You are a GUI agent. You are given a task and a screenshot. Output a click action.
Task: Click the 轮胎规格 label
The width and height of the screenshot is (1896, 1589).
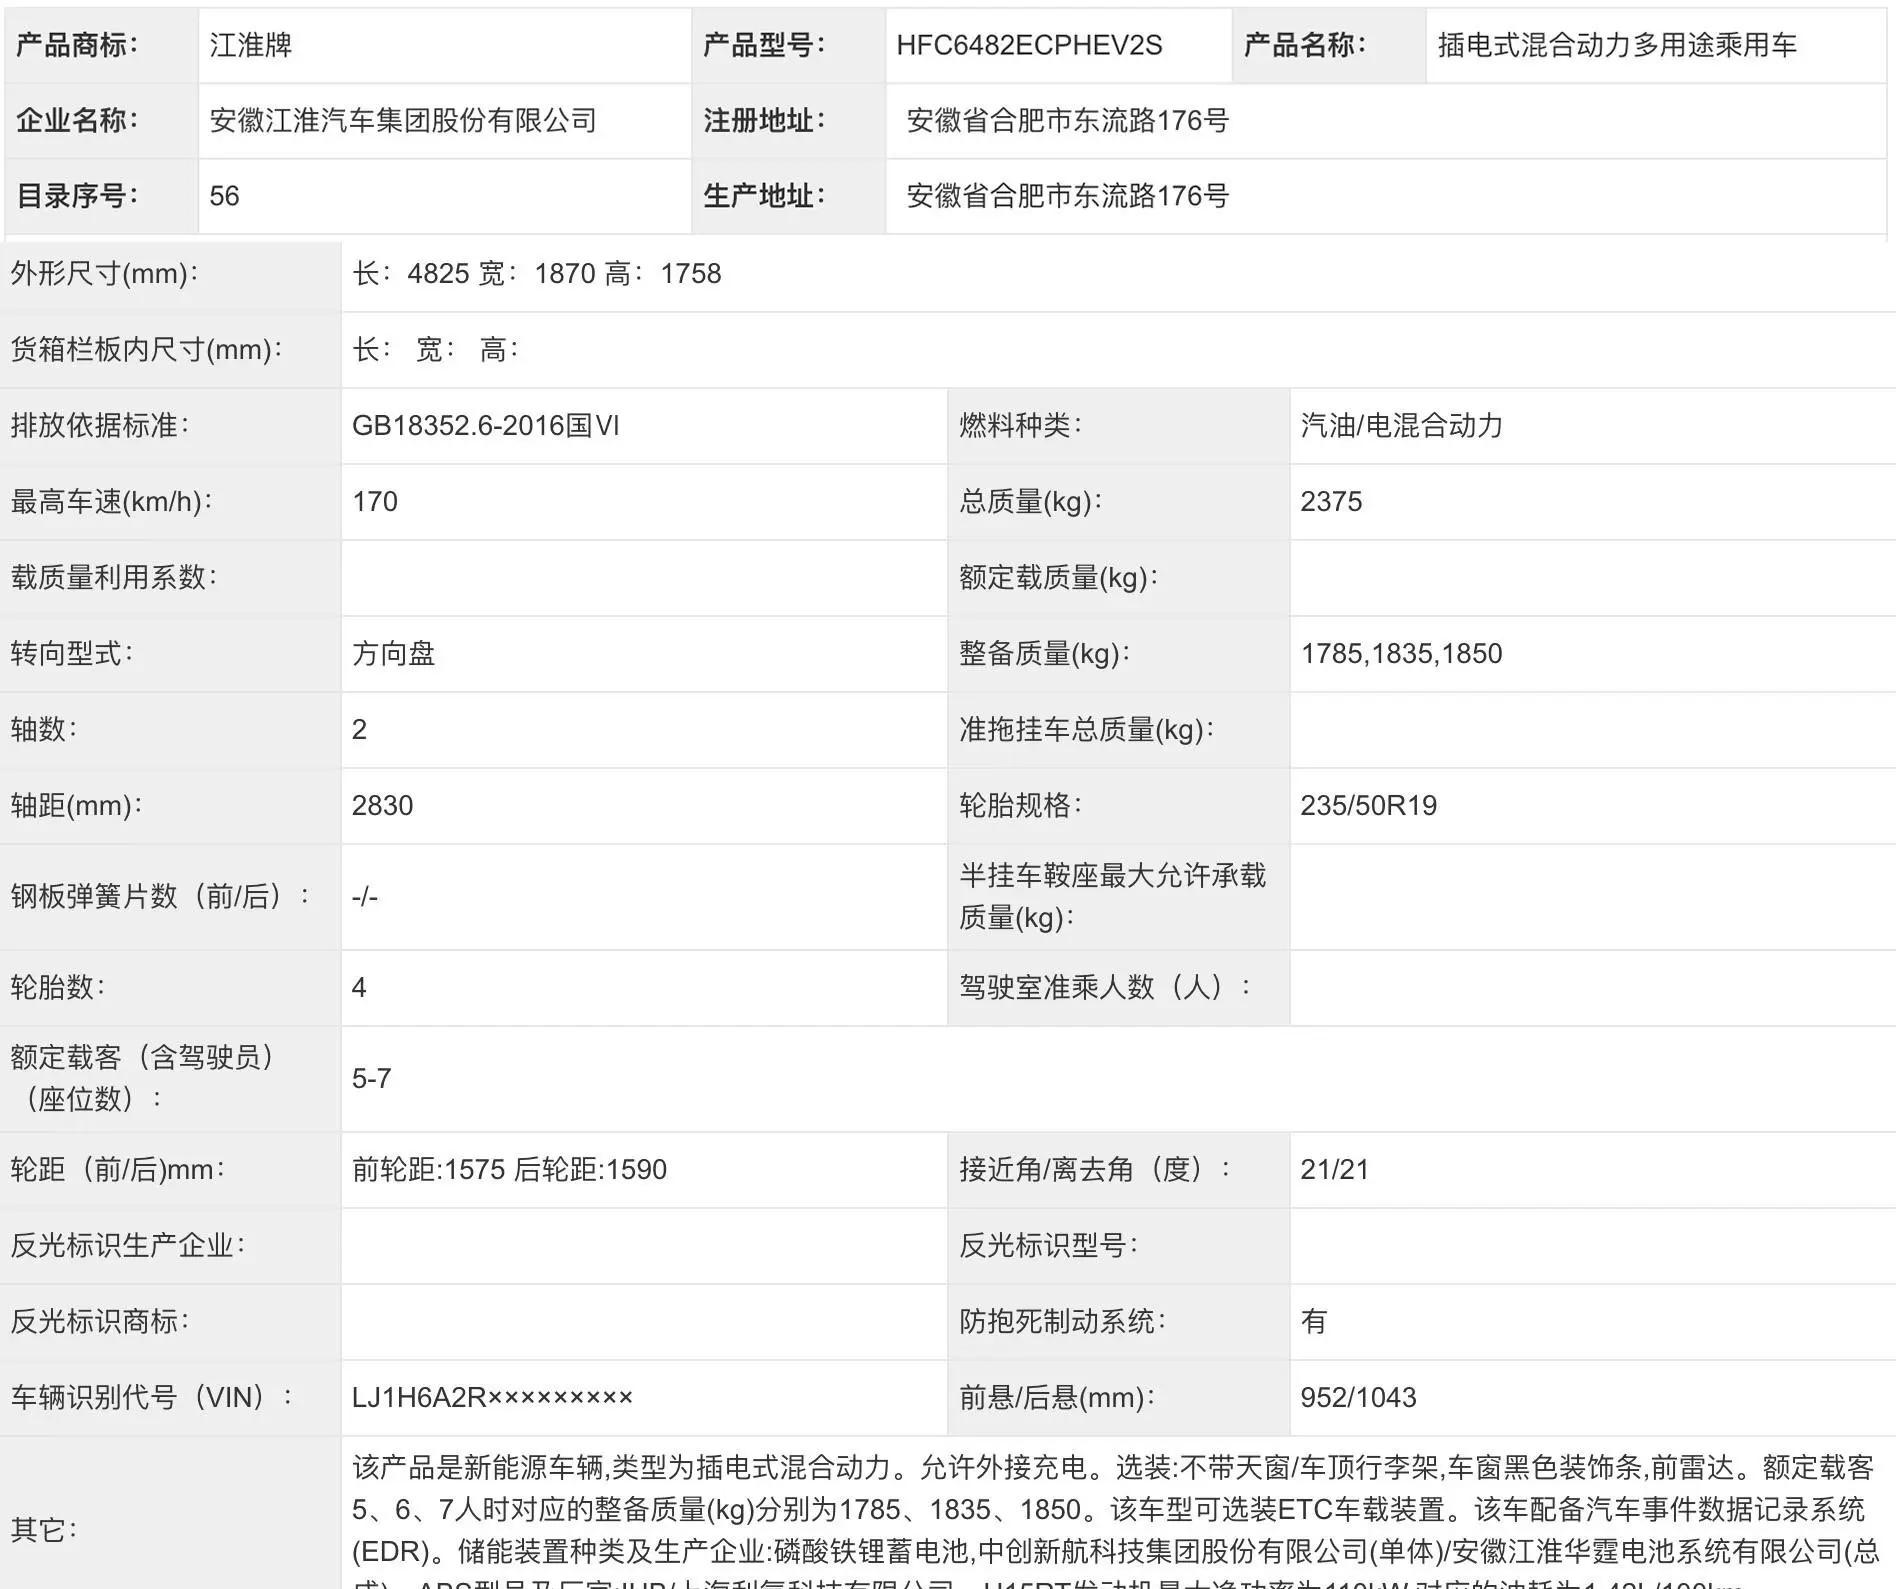point(1020,806)
